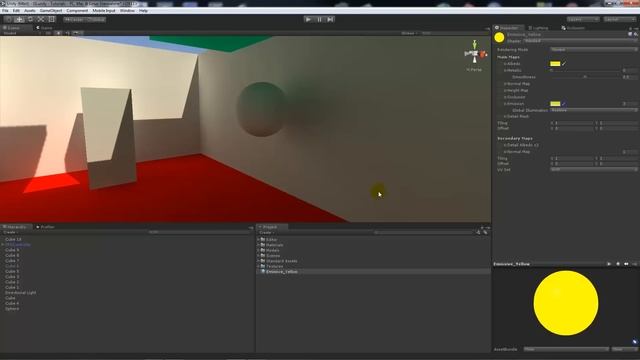Open the Project Create dropdown

point(267,232)
